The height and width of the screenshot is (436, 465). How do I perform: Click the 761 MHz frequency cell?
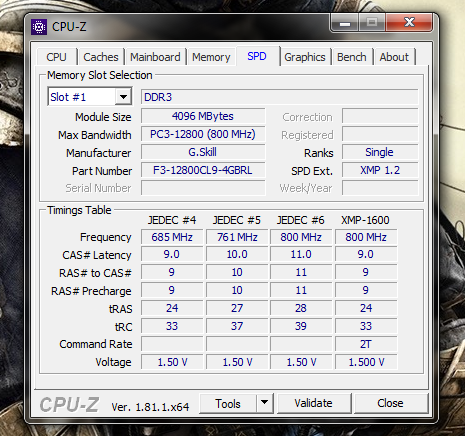(x=237, y=237)
